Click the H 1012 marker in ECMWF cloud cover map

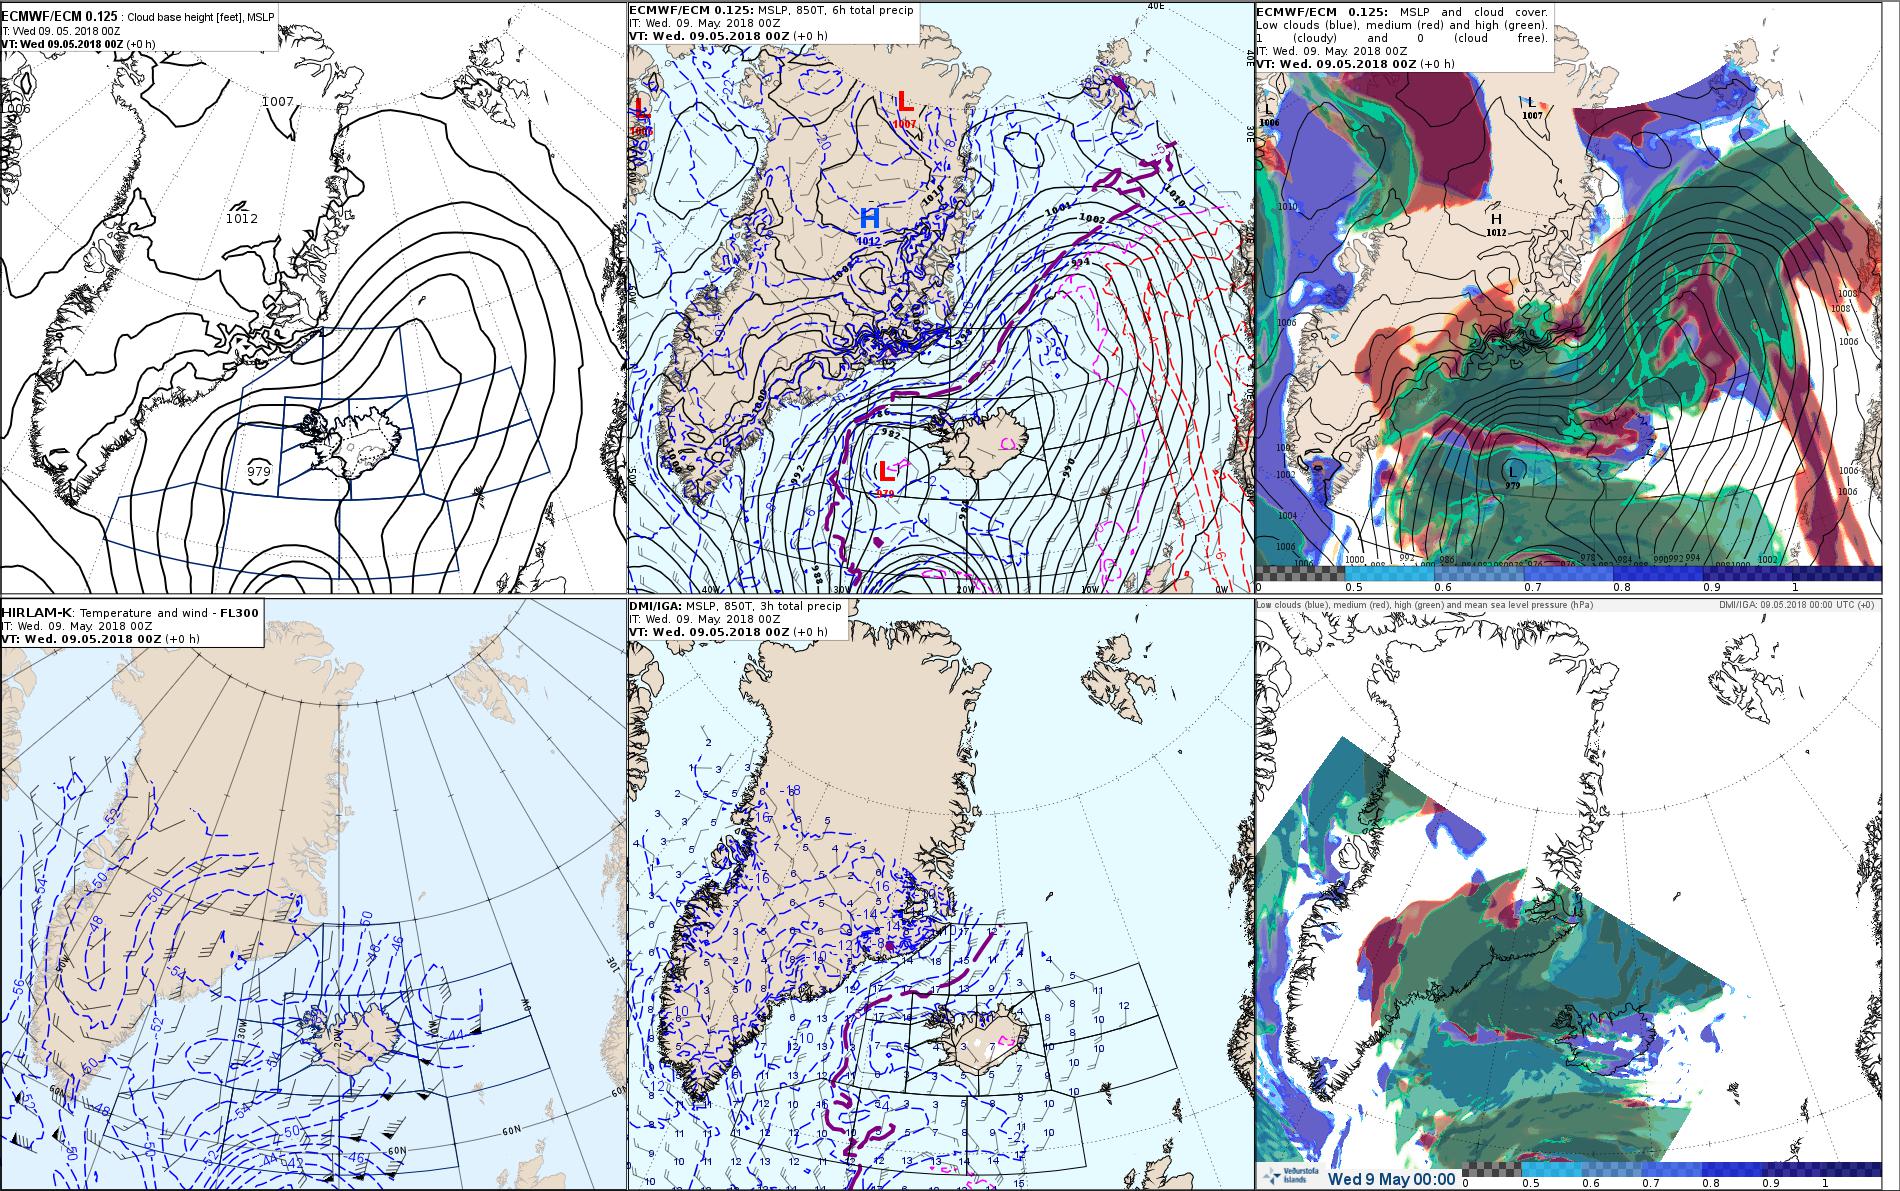click(x=1496, y=223)
